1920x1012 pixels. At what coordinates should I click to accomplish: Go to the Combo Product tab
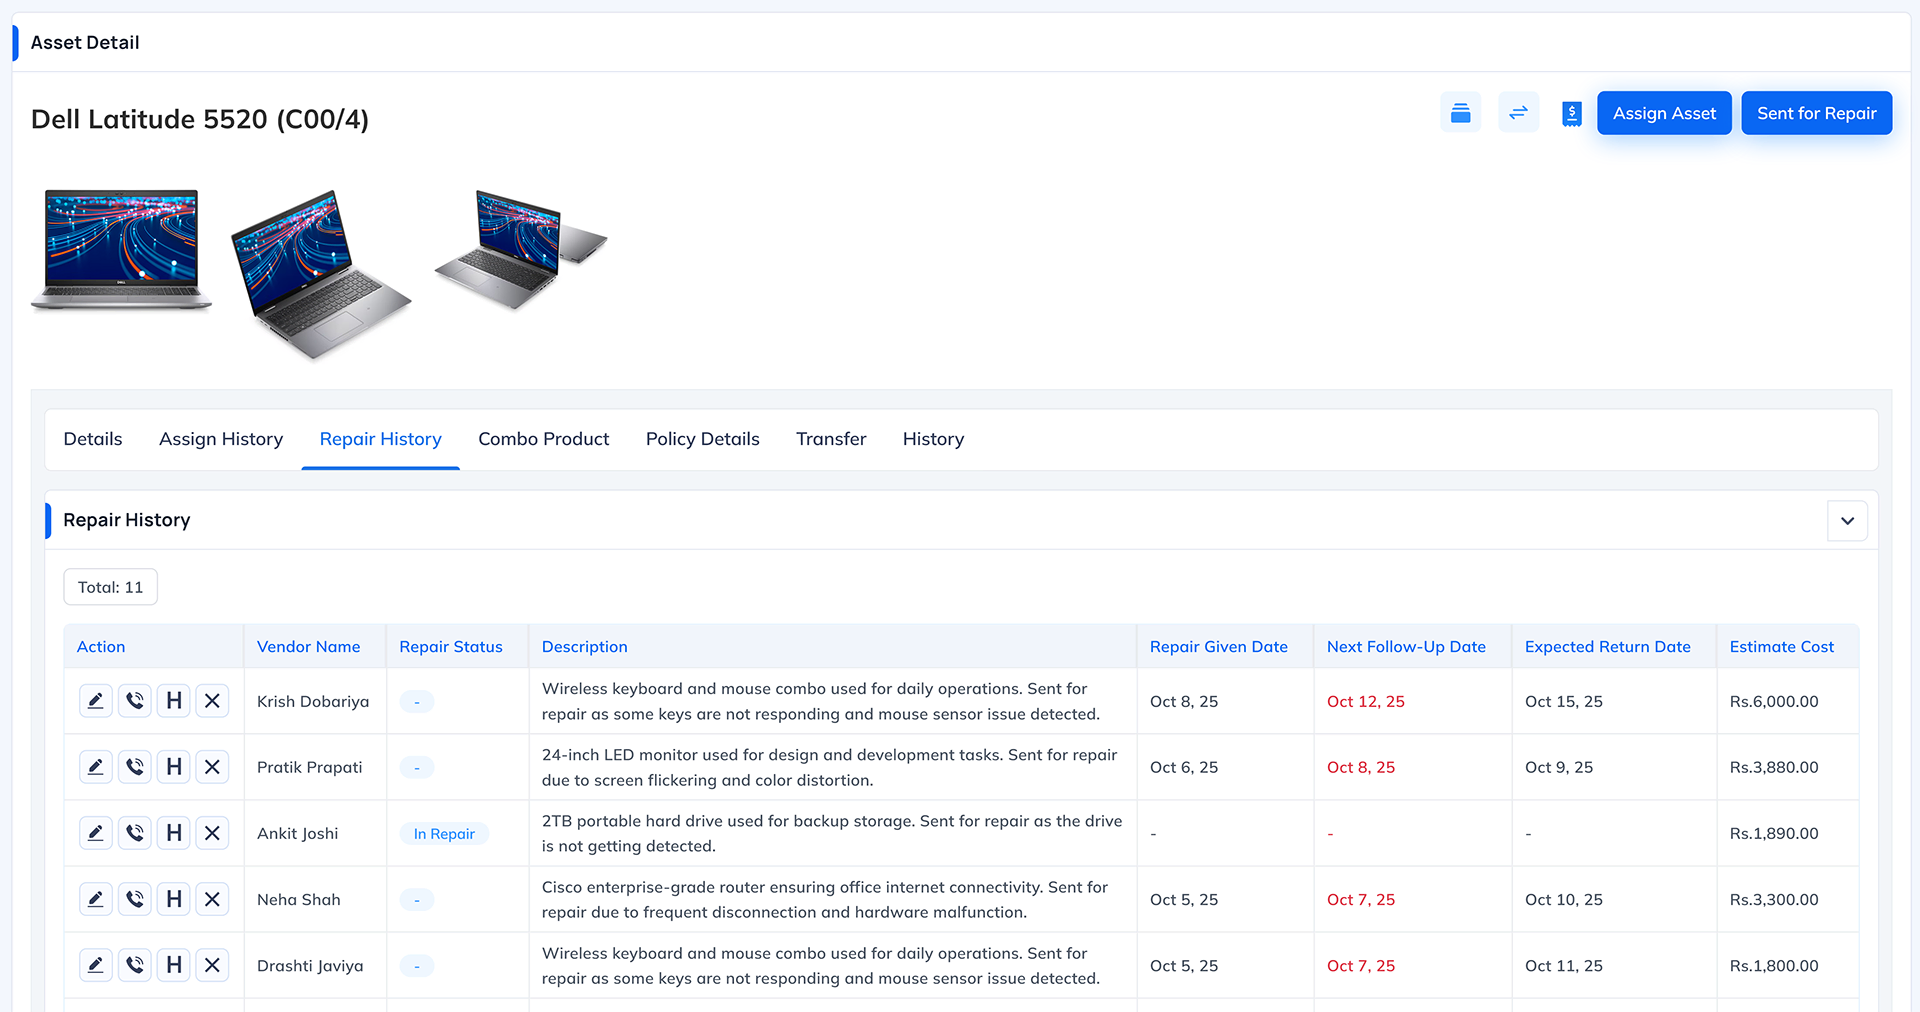click(x=543, y=439)
